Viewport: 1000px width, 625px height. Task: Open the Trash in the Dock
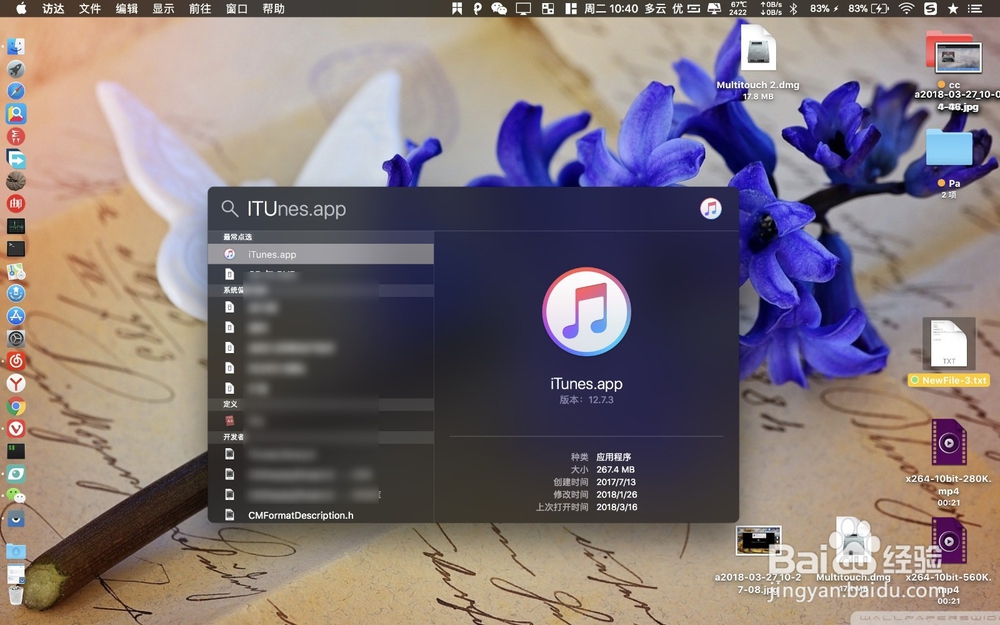[x=16, y=596]
